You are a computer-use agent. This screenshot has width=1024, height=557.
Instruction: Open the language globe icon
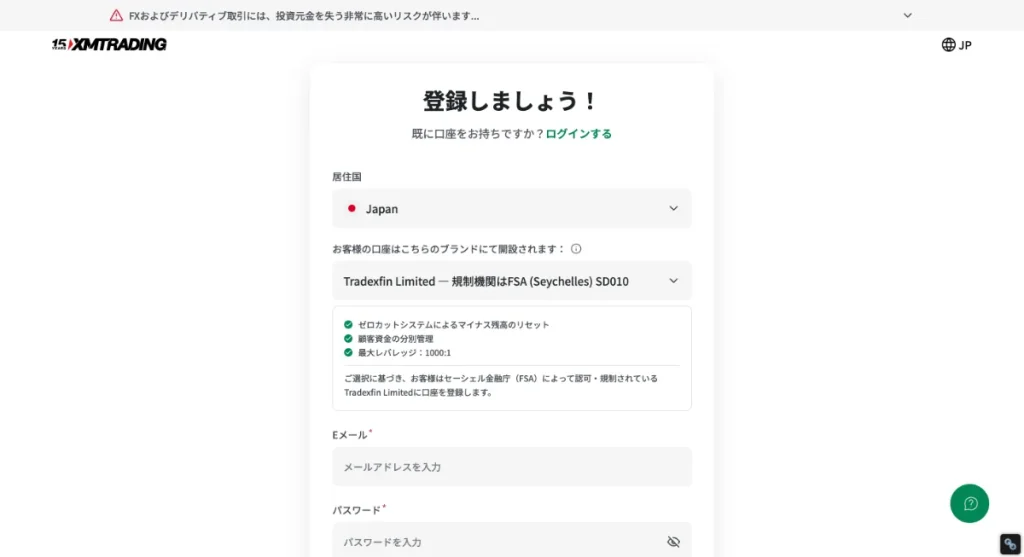[x=948, y=44]
